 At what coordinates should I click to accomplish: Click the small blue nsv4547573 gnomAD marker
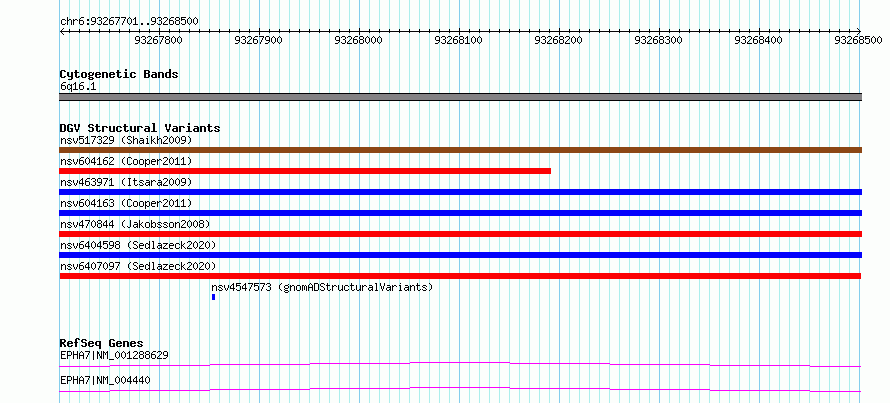213,297
